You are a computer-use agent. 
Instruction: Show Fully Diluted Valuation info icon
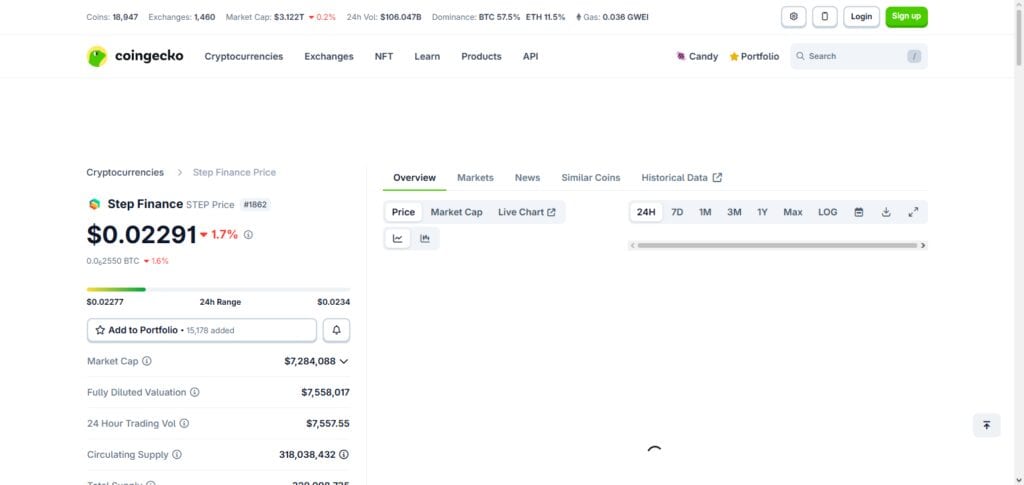[195, 392]
